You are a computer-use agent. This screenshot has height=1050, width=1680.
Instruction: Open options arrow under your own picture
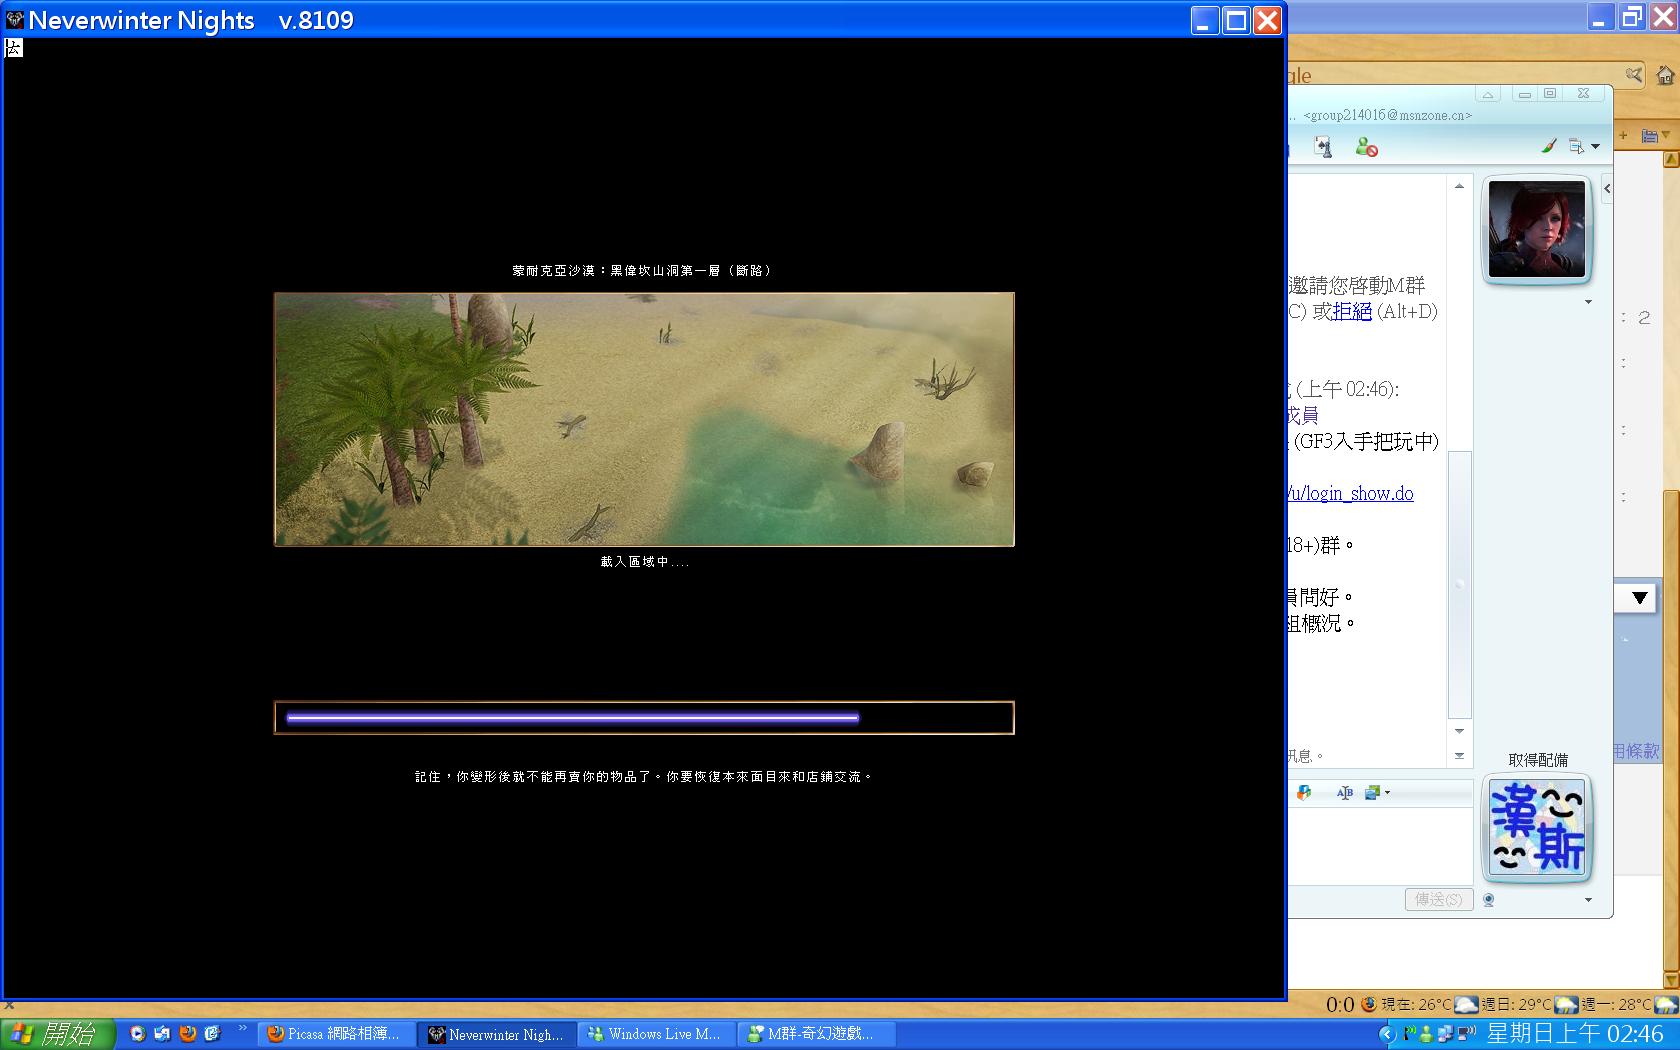click(x=1588, y=900)
